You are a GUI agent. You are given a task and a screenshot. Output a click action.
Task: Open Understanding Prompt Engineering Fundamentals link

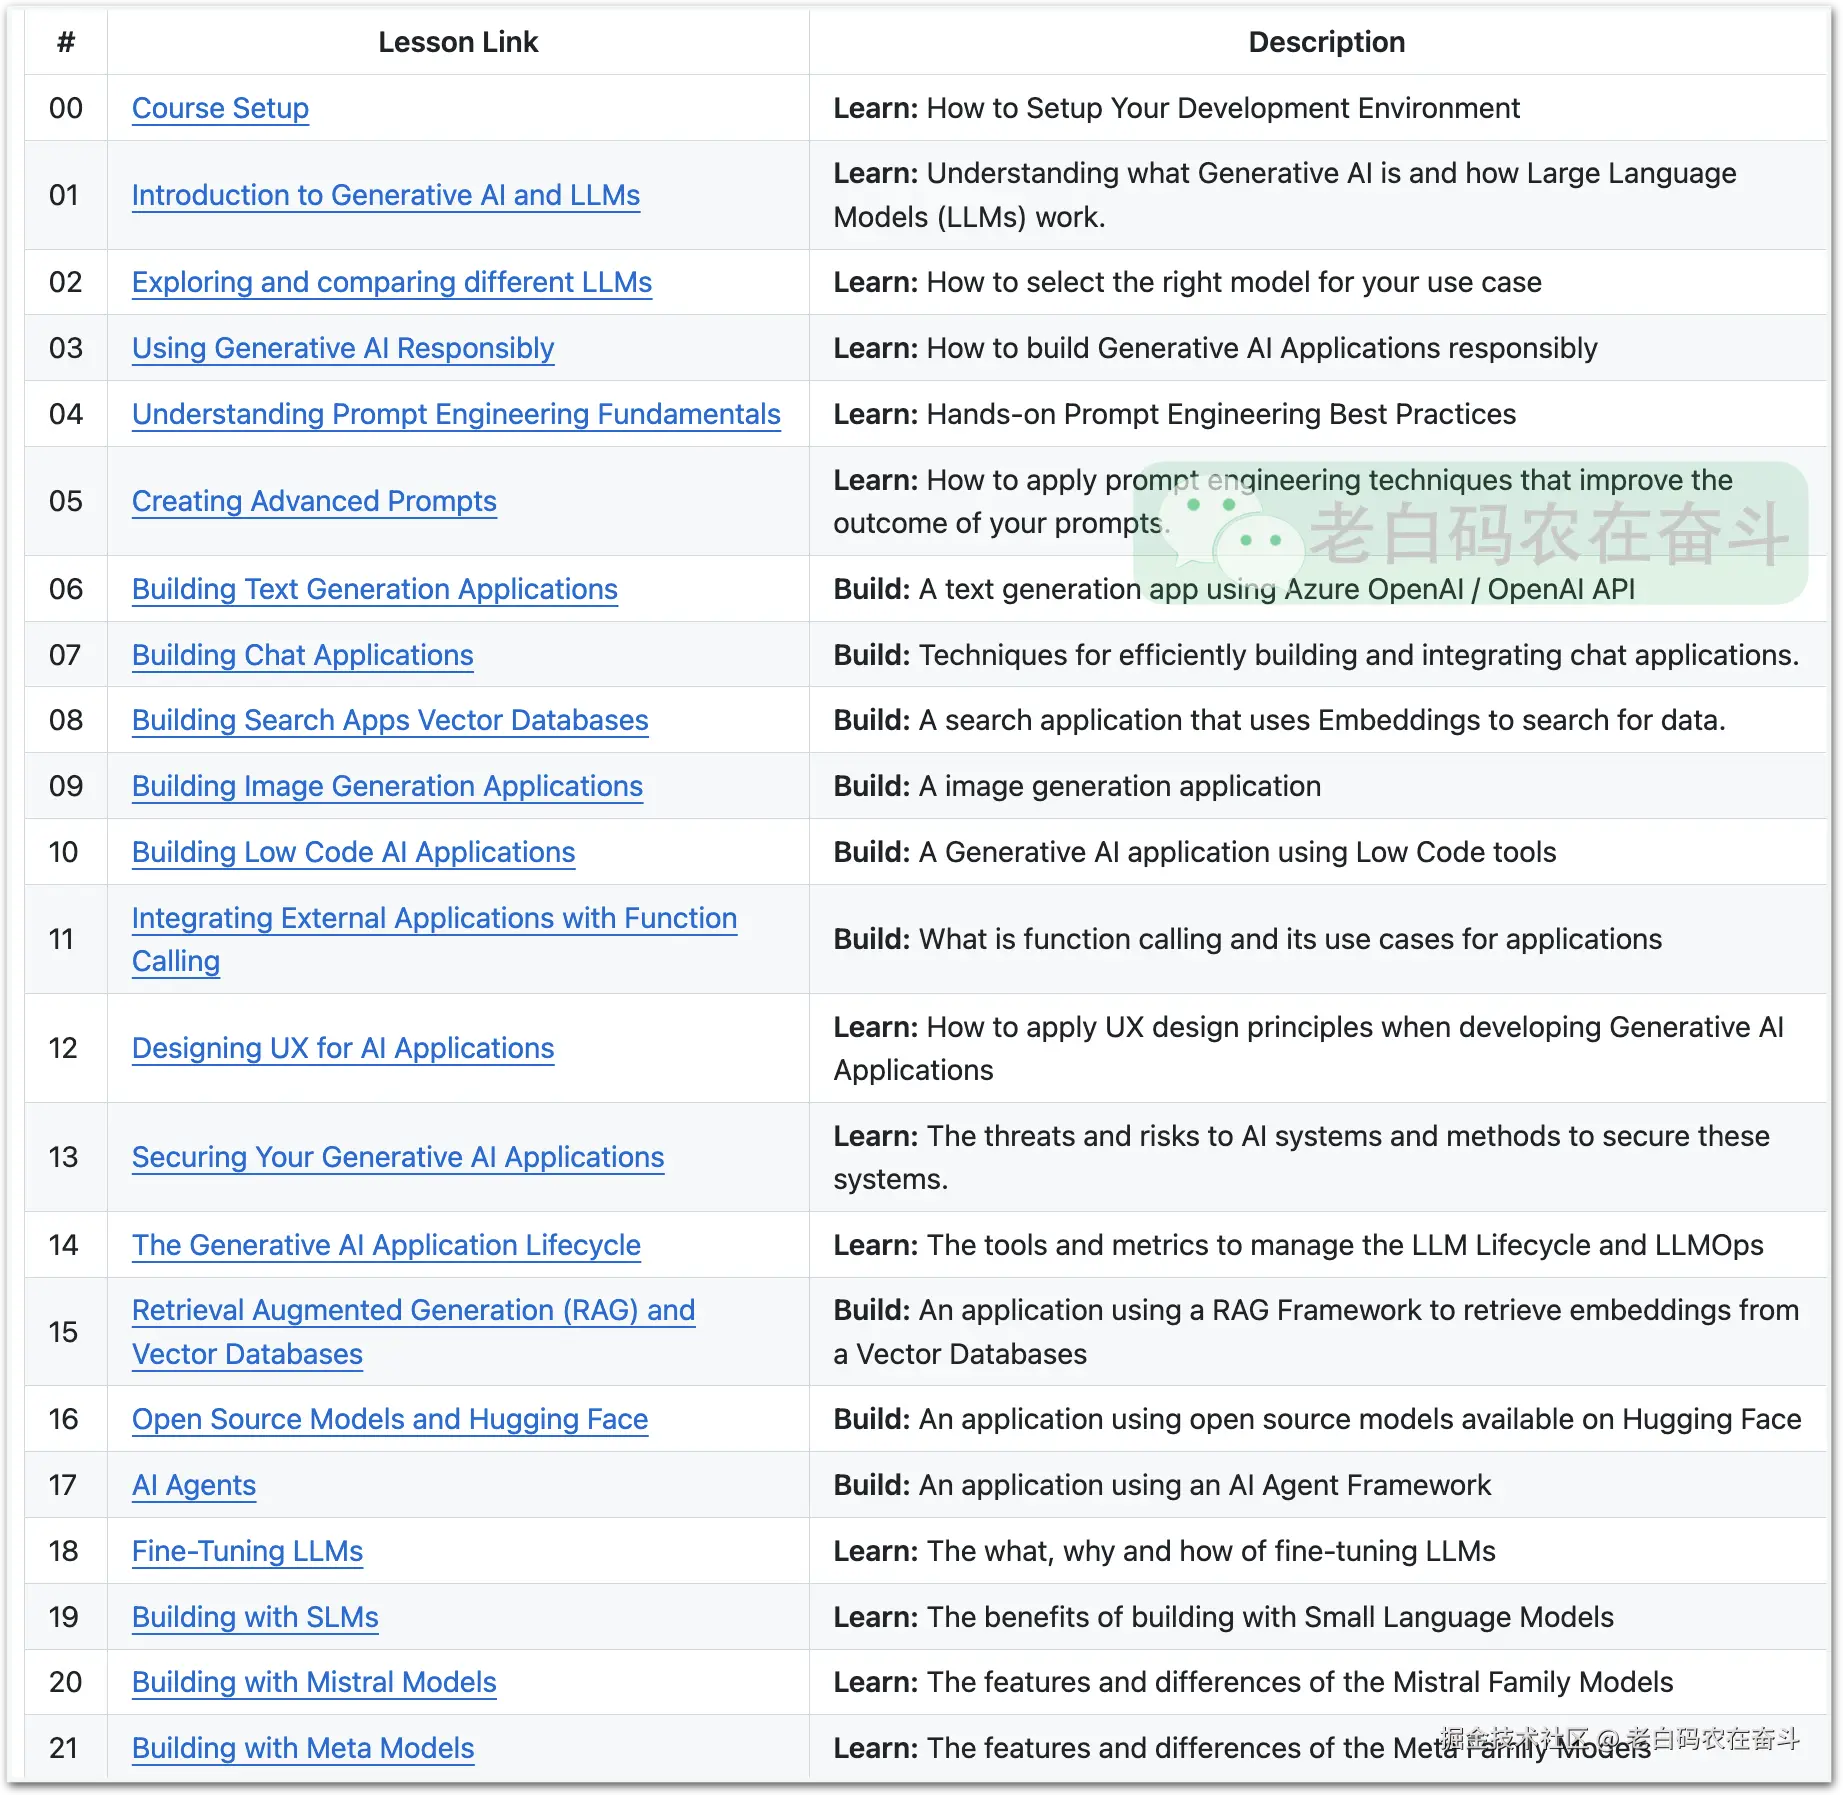(456, 414)
